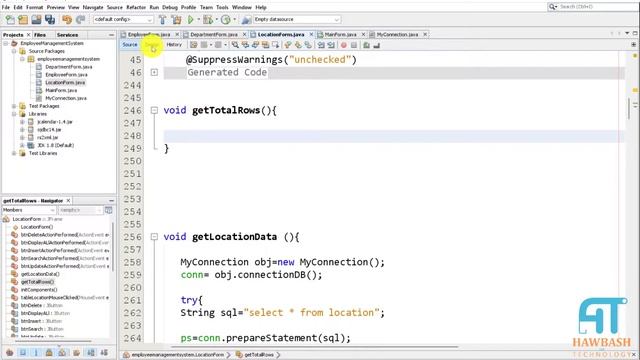Image resolution: width=640 pixels, height=360 pixels.
Task: Switch to the Files panel tab
Action: 40,35
